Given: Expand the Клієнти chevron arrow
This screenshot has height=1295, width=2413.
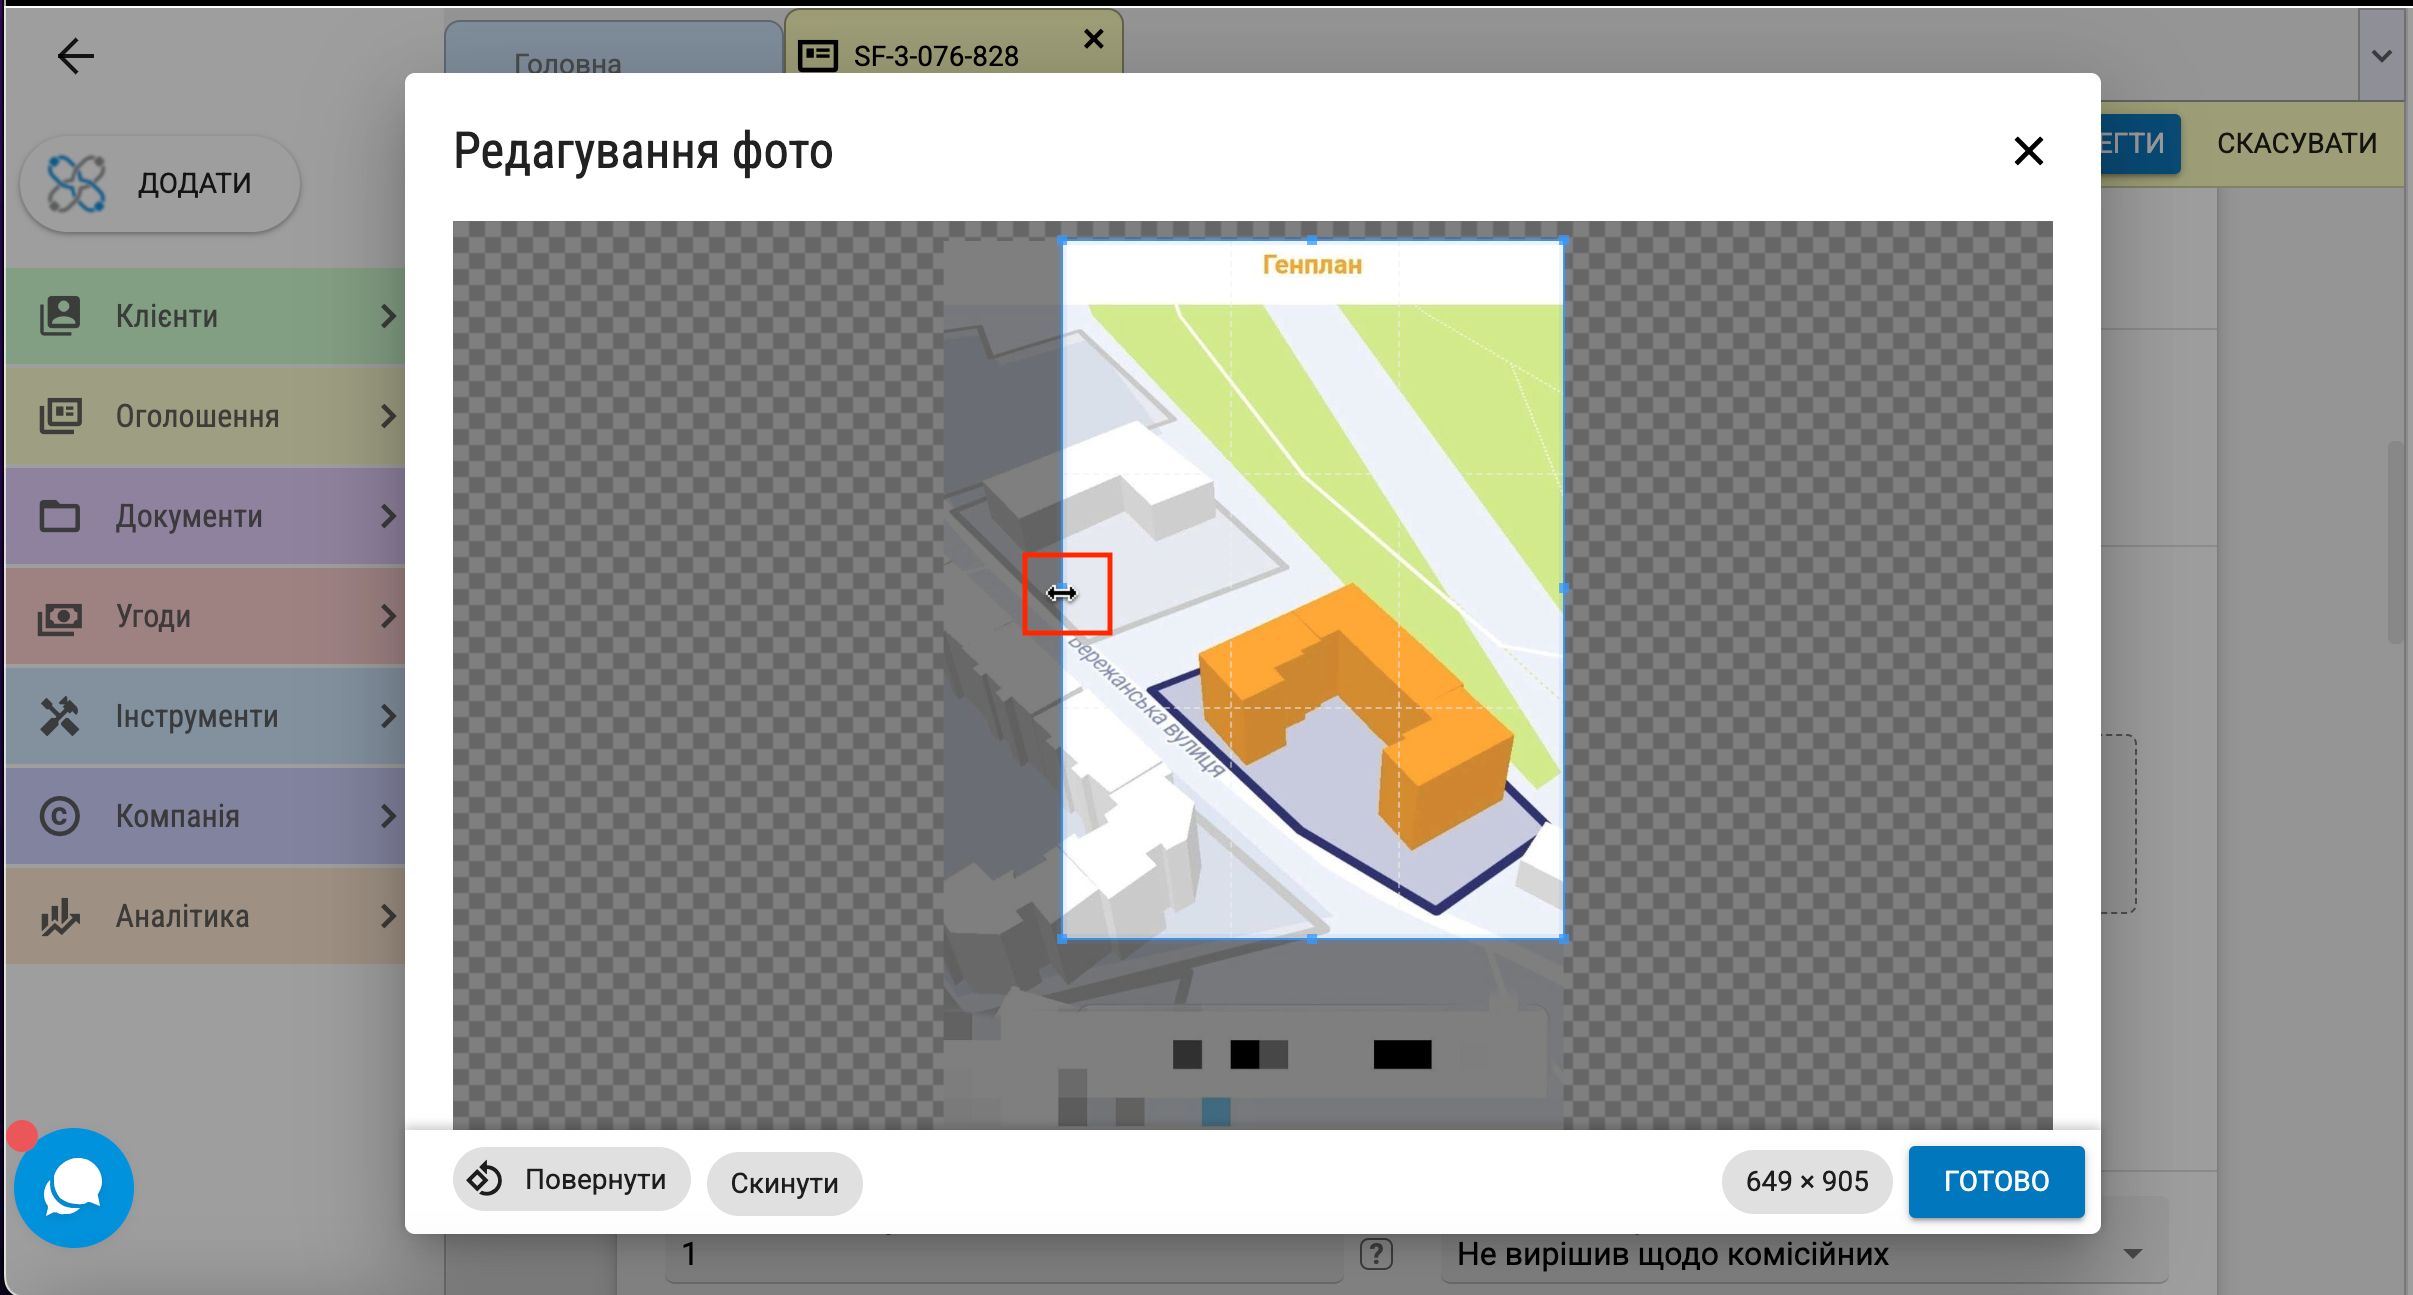Looking at the screenshot, I should pyautogui.click(x=388, y=316).
